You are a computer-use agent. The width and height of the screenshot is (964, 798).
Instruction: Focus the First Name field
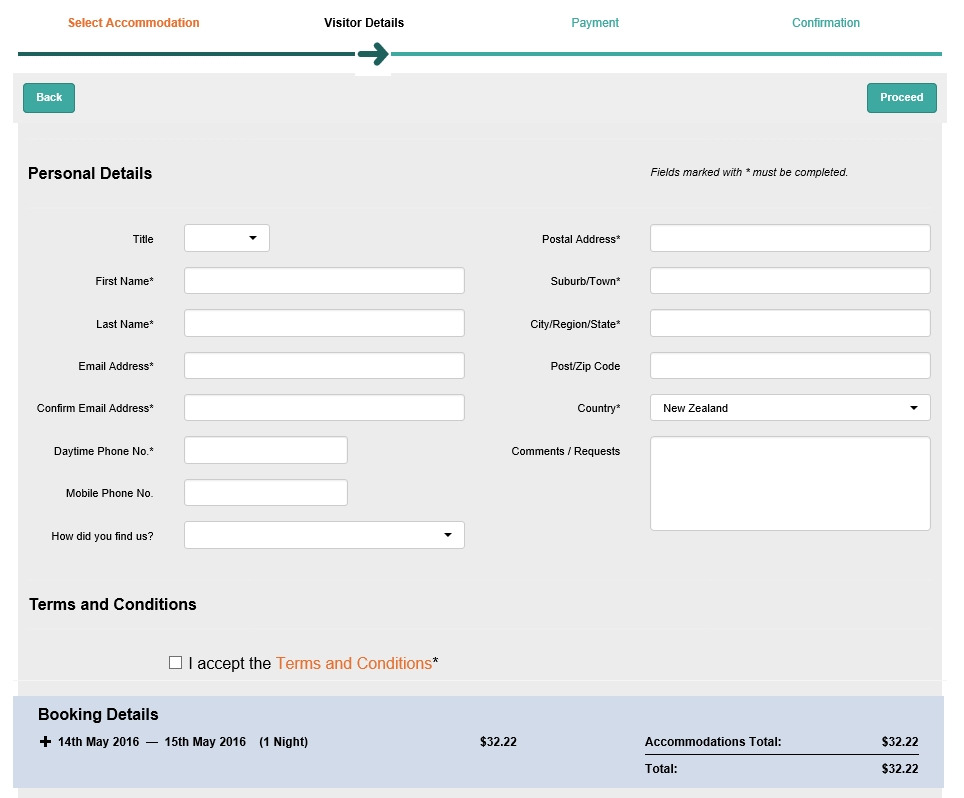(x=324, y=280)
